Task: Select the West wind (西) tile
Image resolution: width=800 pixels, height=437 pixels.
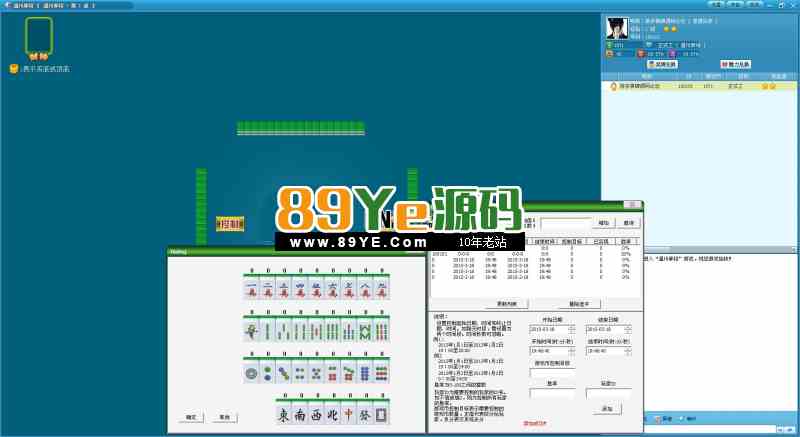Action: click(x=317, y=413)
